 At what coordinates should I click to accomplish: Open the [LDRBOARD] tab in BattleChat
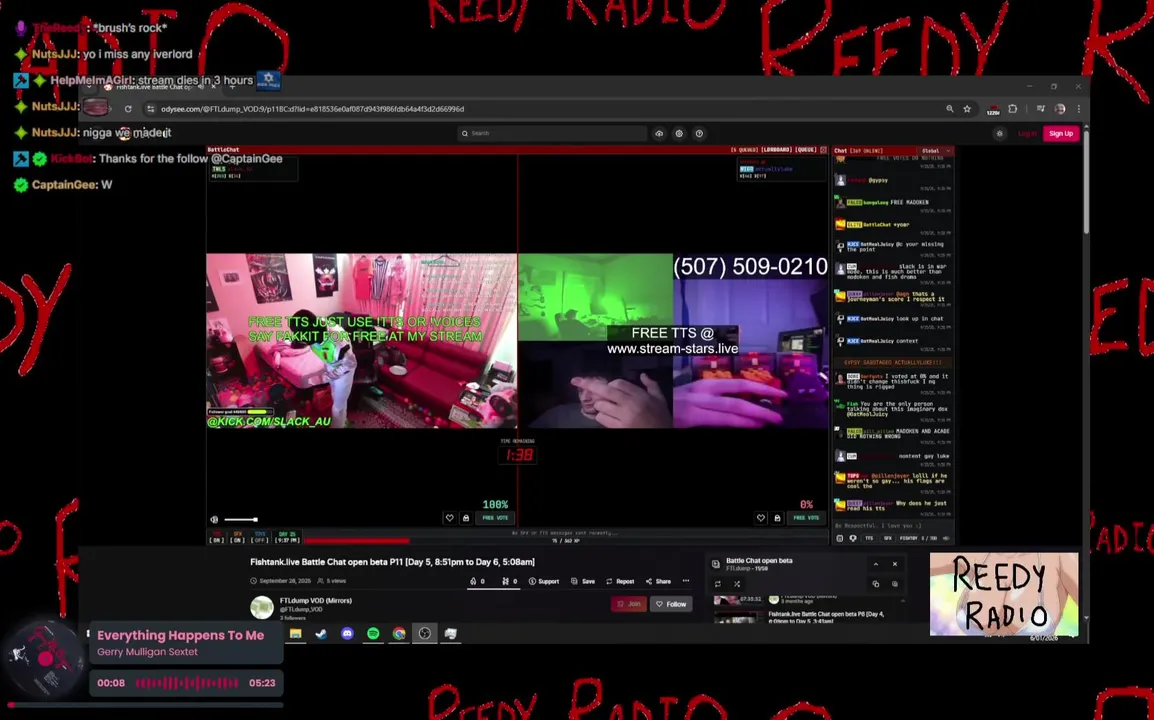click(776, 149)
